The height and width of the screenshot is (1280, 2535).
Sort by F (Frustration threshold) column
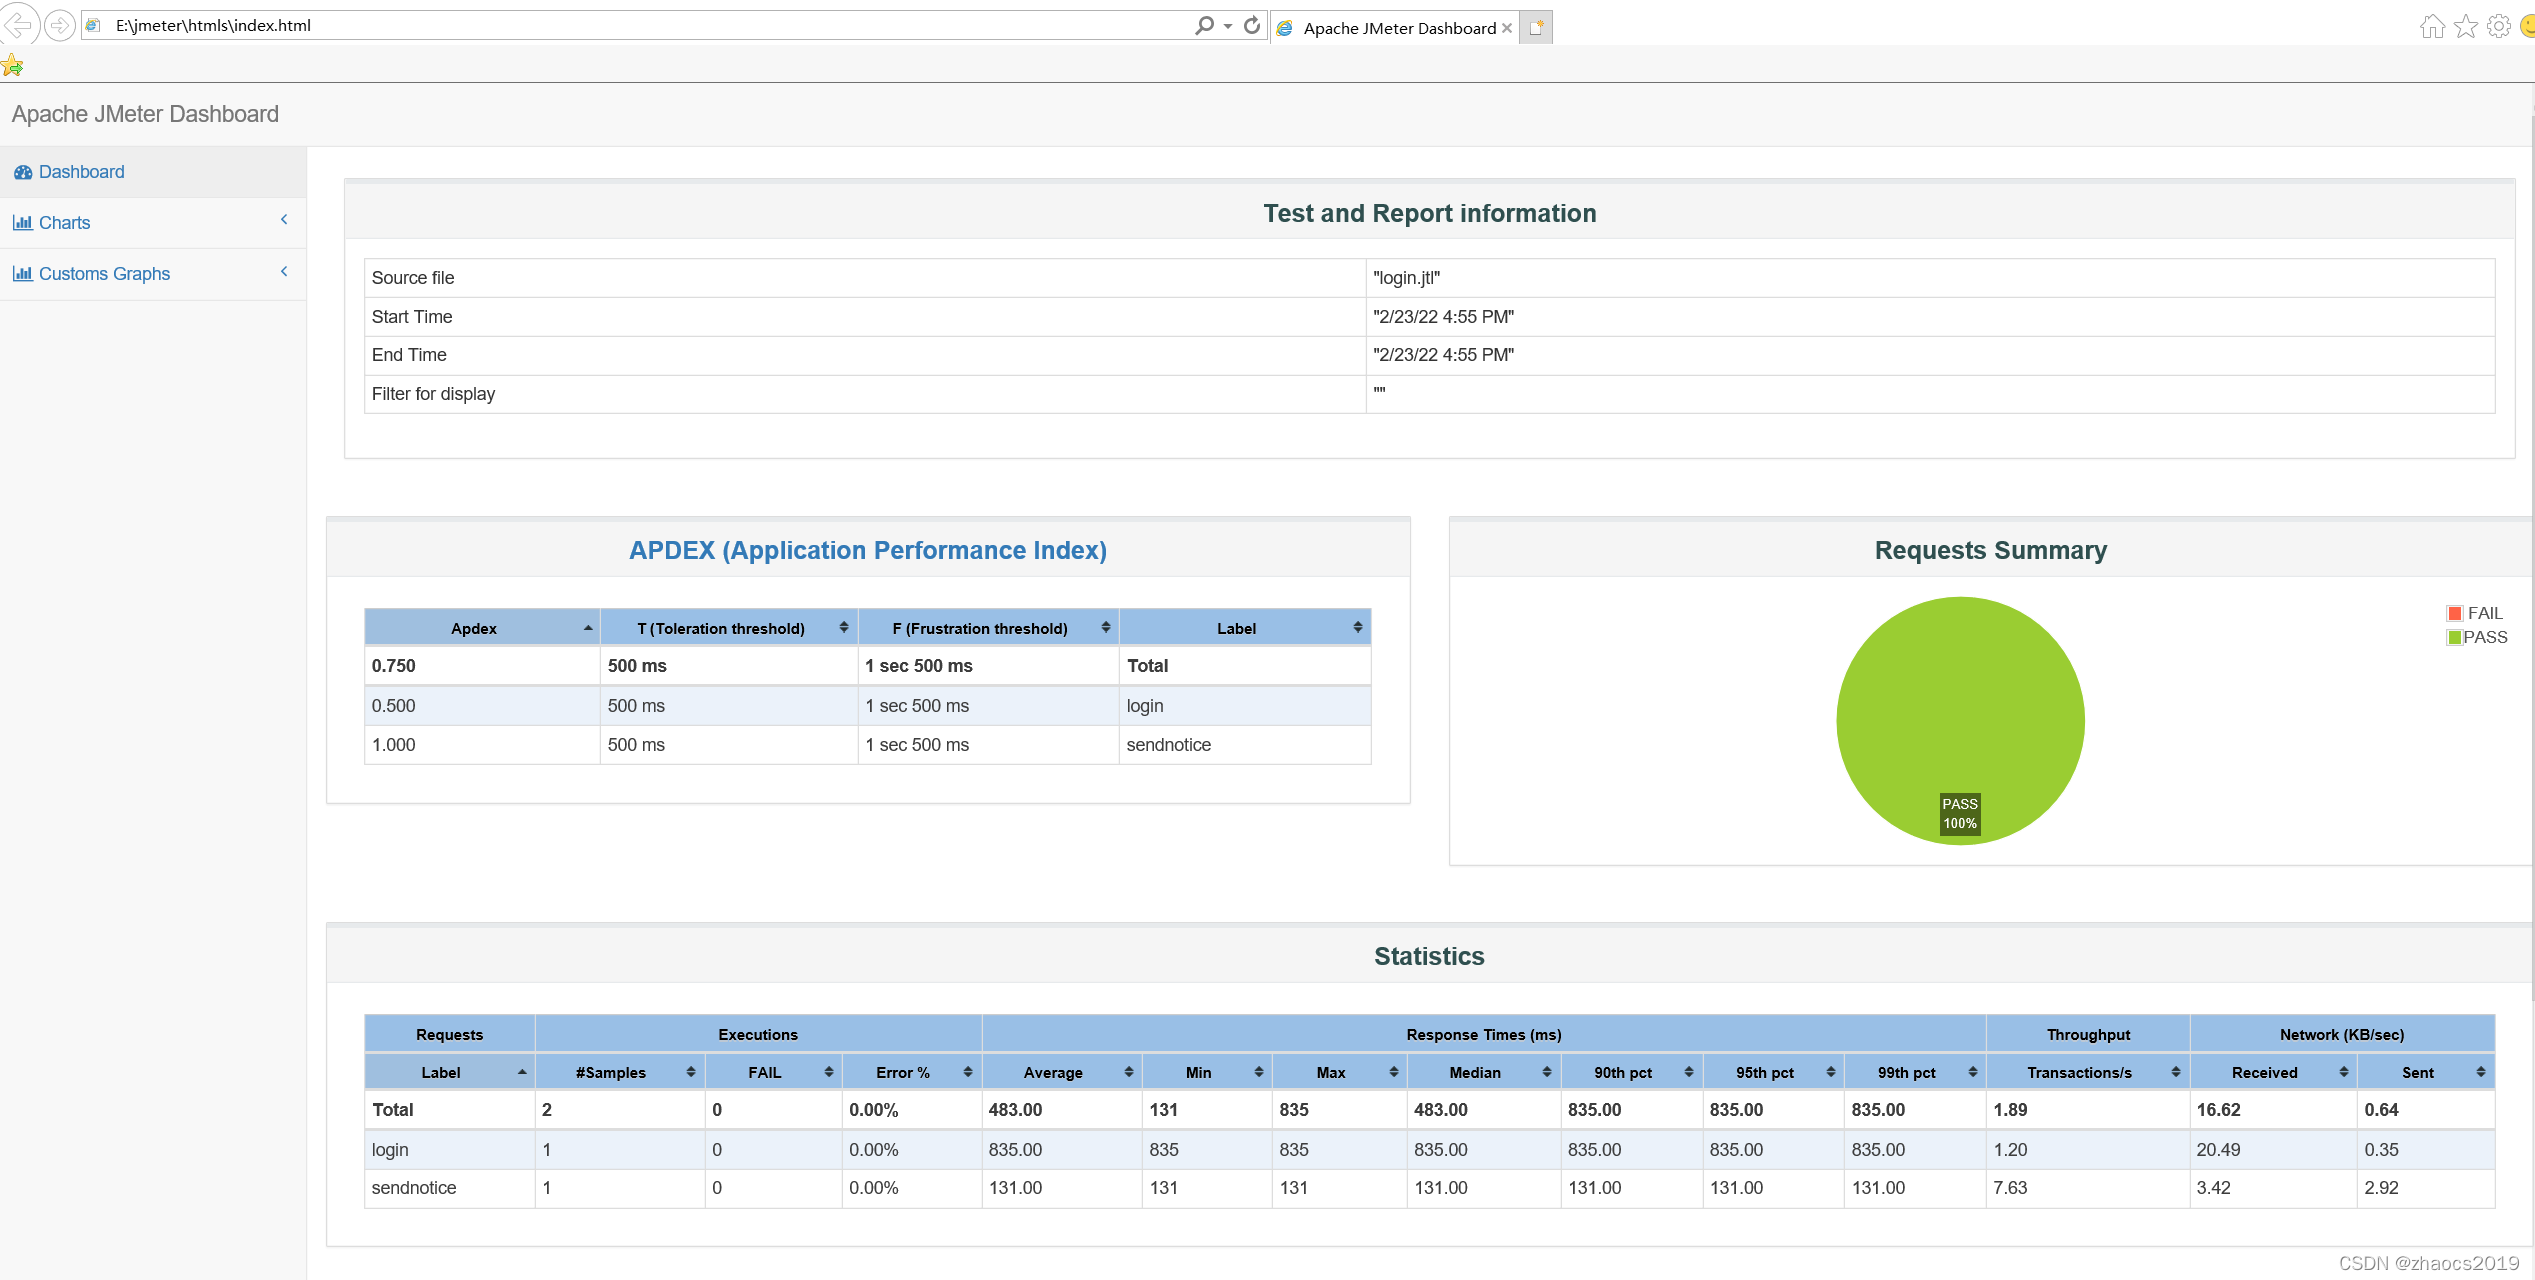[988, 628]
